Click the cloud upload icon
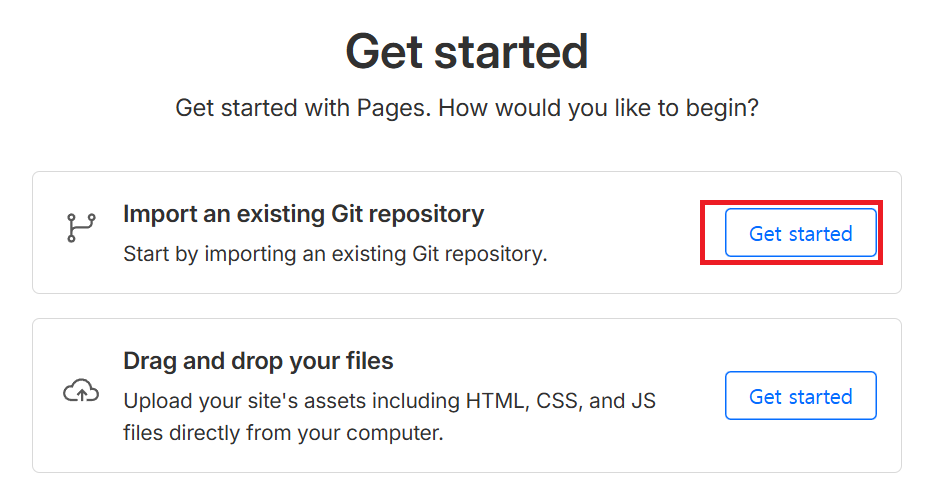 pos(79,391)
